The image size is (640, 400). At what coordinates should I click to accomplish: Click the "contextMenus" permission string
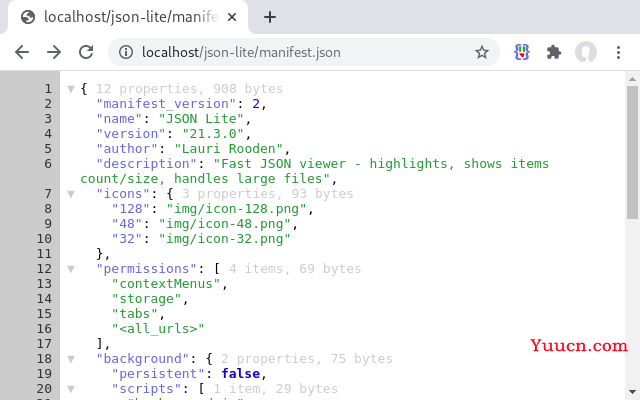tap(167, 284)
